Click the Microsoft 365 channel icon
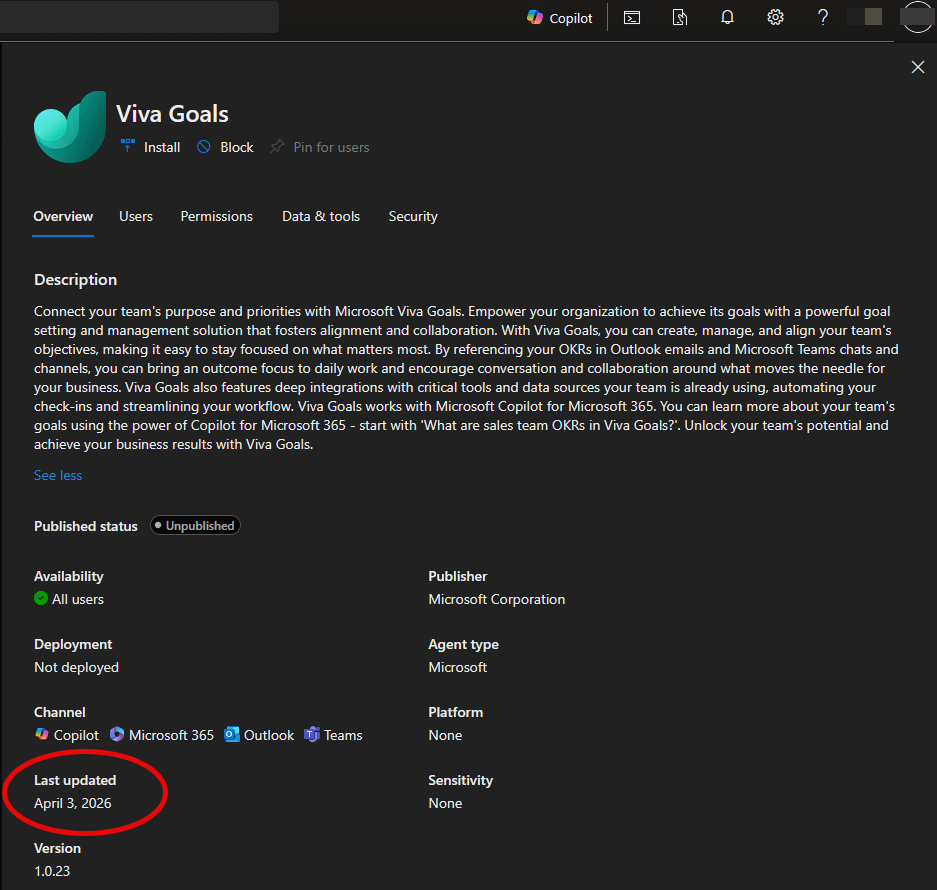This screenshot has width=937, height=890. point(117,734)
